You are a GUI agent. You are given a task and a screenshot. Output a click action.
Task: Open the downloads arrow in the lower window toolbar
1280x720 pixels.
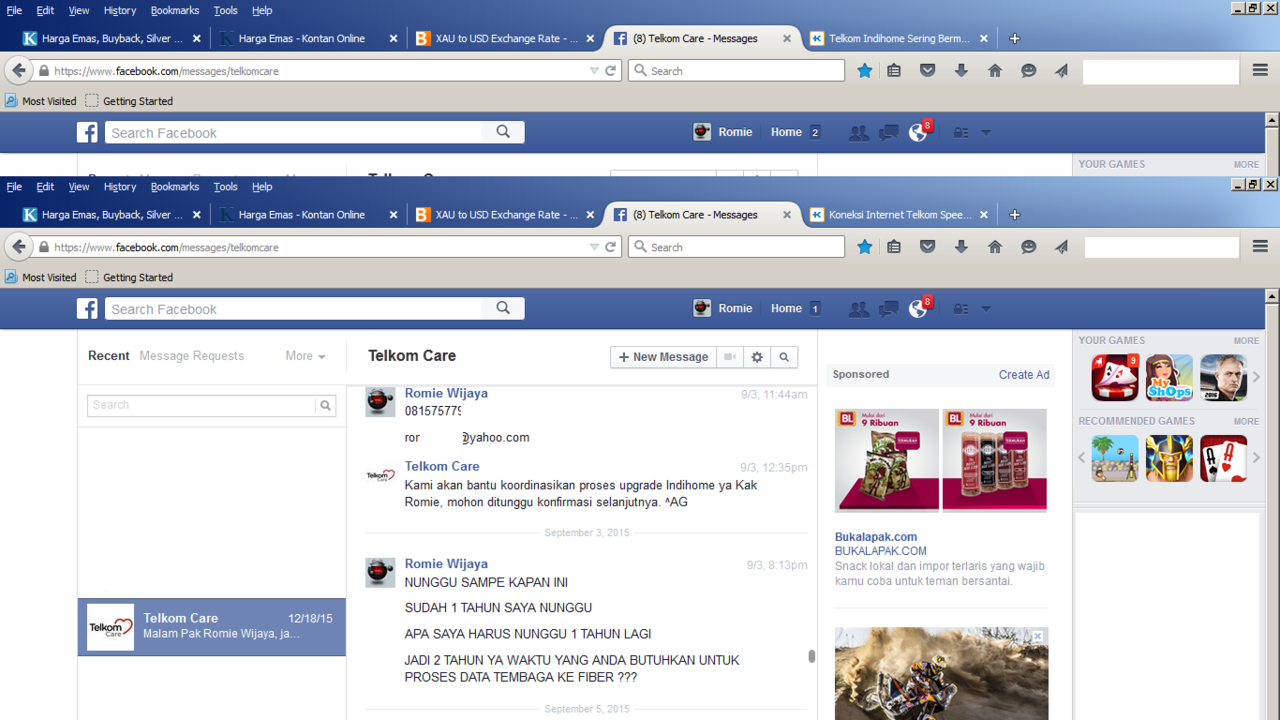click(x=961, y=247)
